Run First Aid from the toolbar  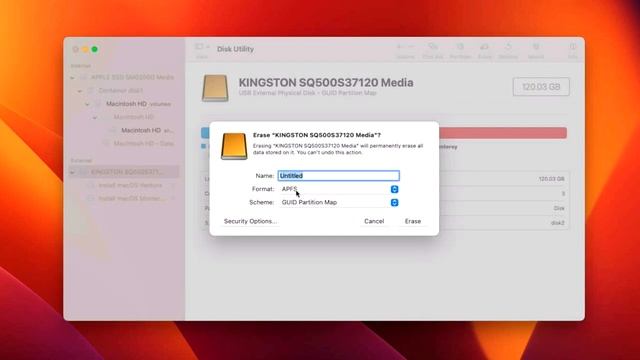click(x=433, y=47)
